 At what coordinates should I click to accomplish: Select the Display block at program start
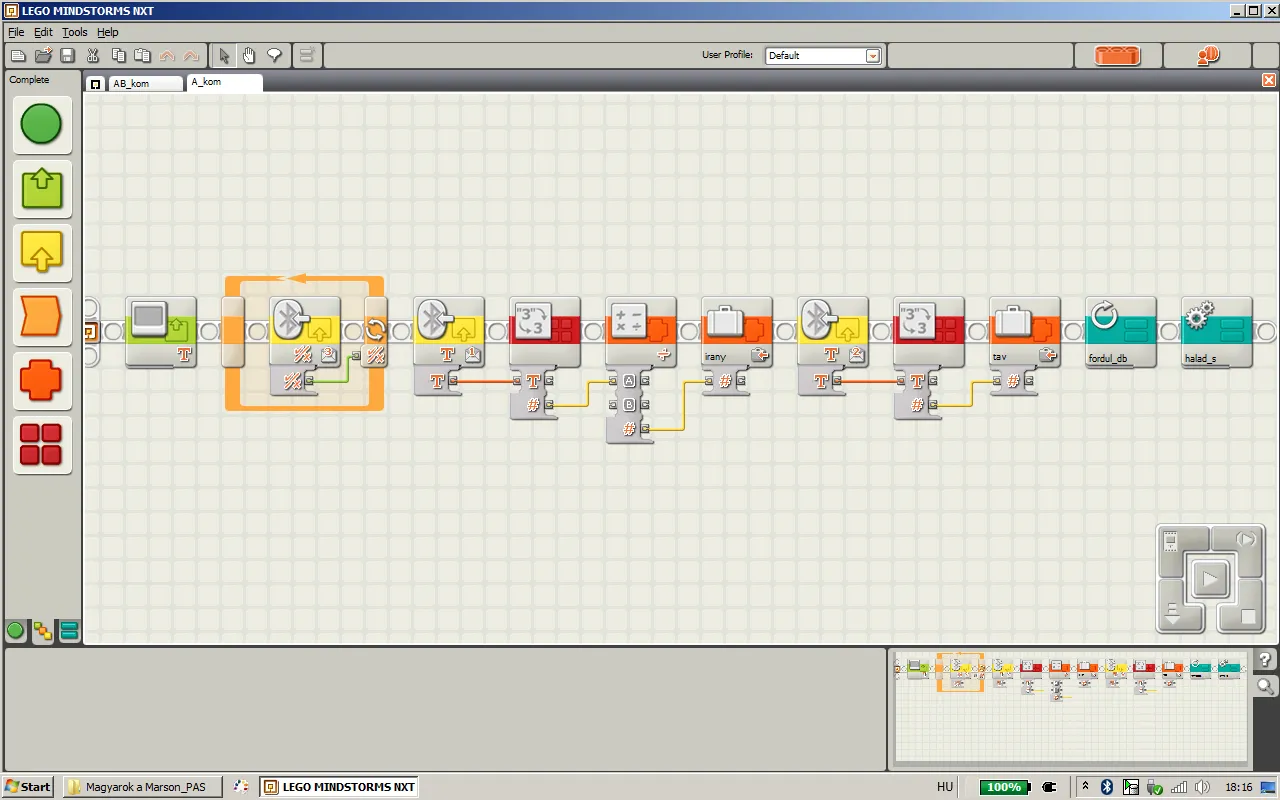pos(161,331)
